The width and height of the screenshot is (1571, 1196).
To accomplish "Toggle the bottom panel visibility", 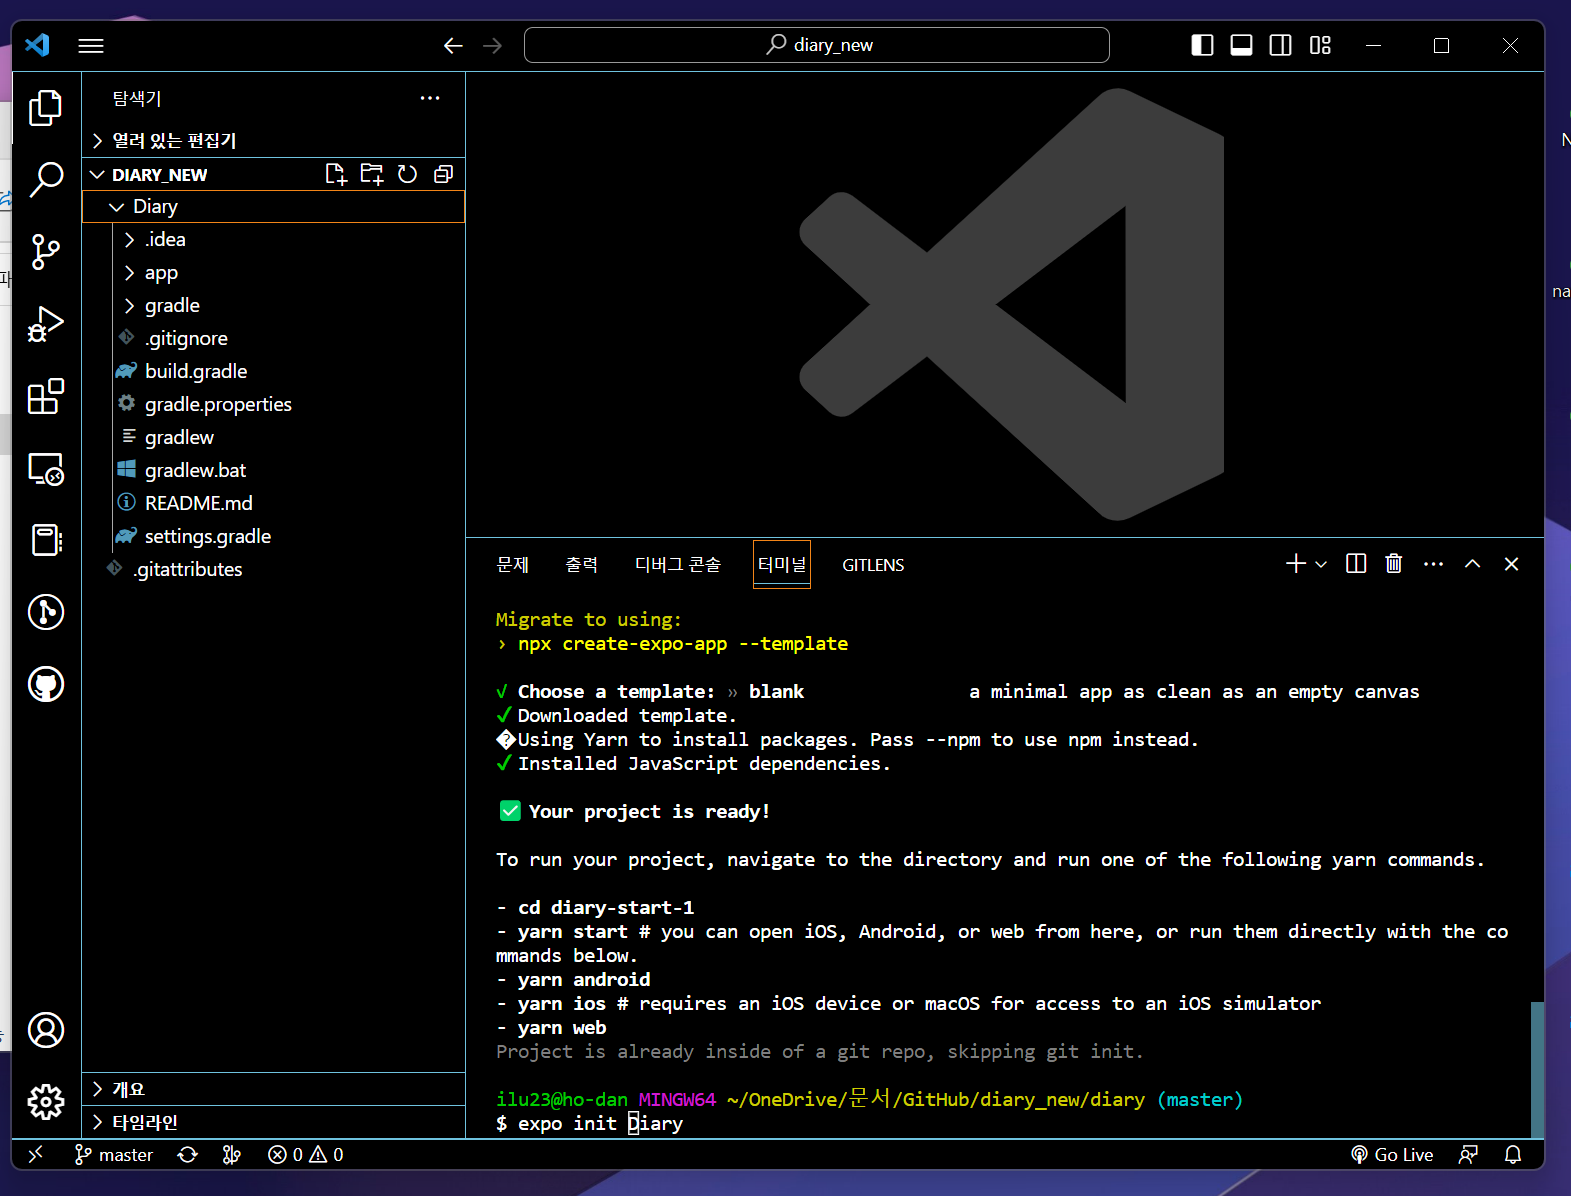I will (x=1241, y=45).
